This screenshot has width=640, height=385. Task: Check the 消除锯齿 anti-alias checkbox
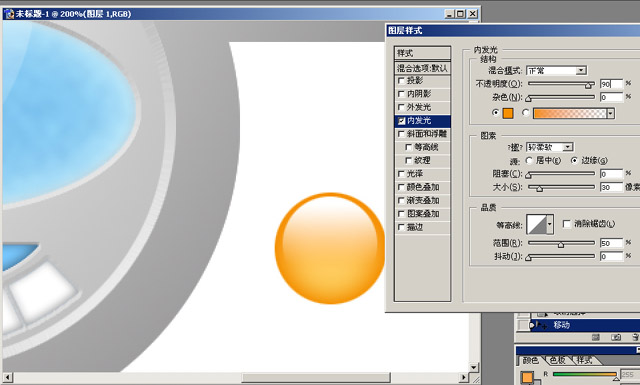point(567,224)
